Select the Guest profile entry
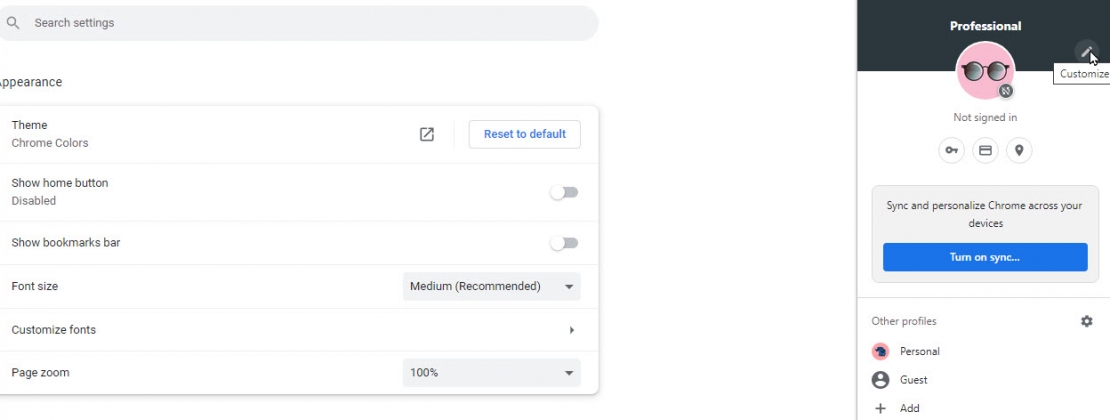Image resolution: width=1110 pixels, height=420 pixels. click(914, 380)
